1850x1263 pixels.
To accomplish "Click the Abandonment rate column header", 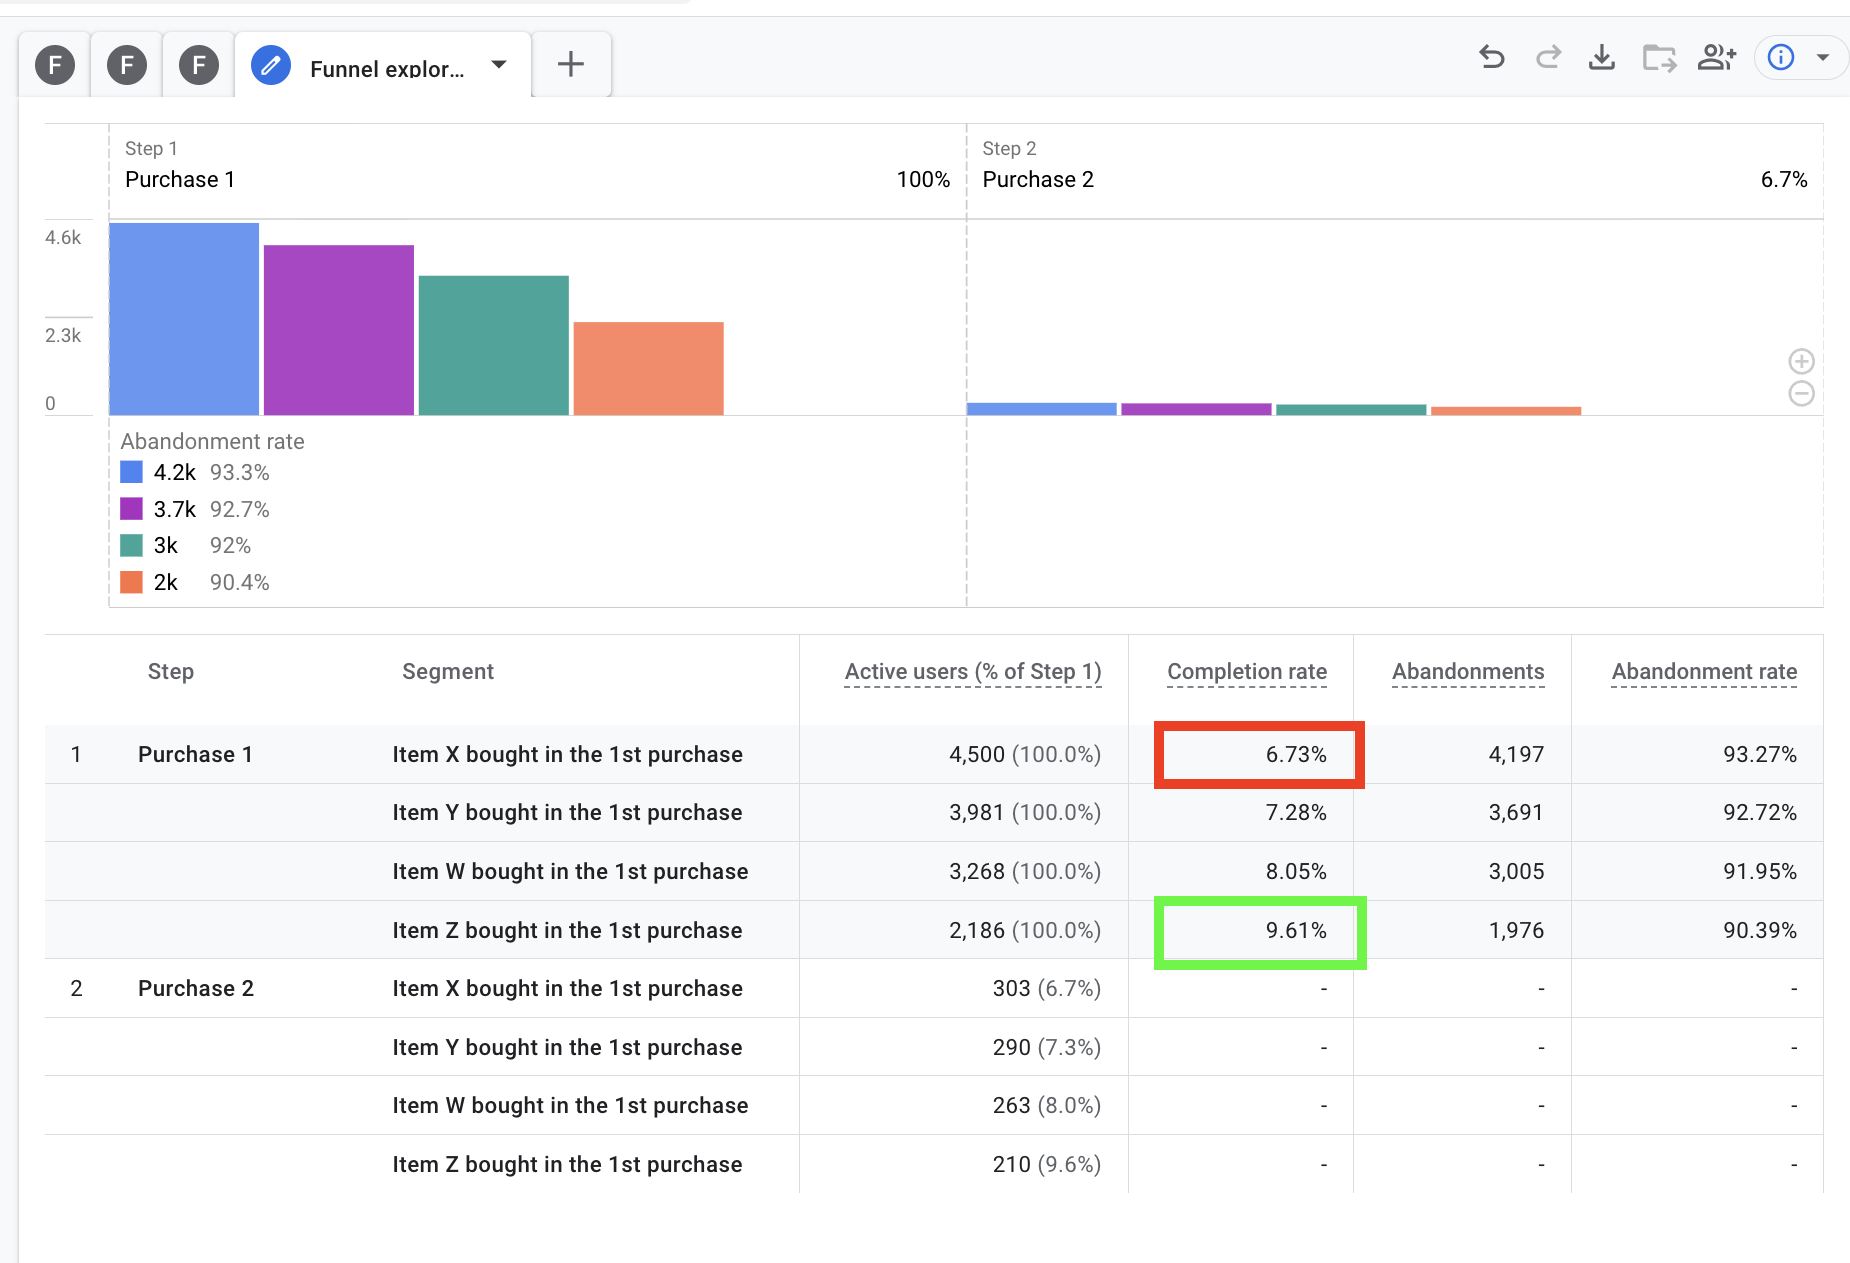I will click(1704, 672).
